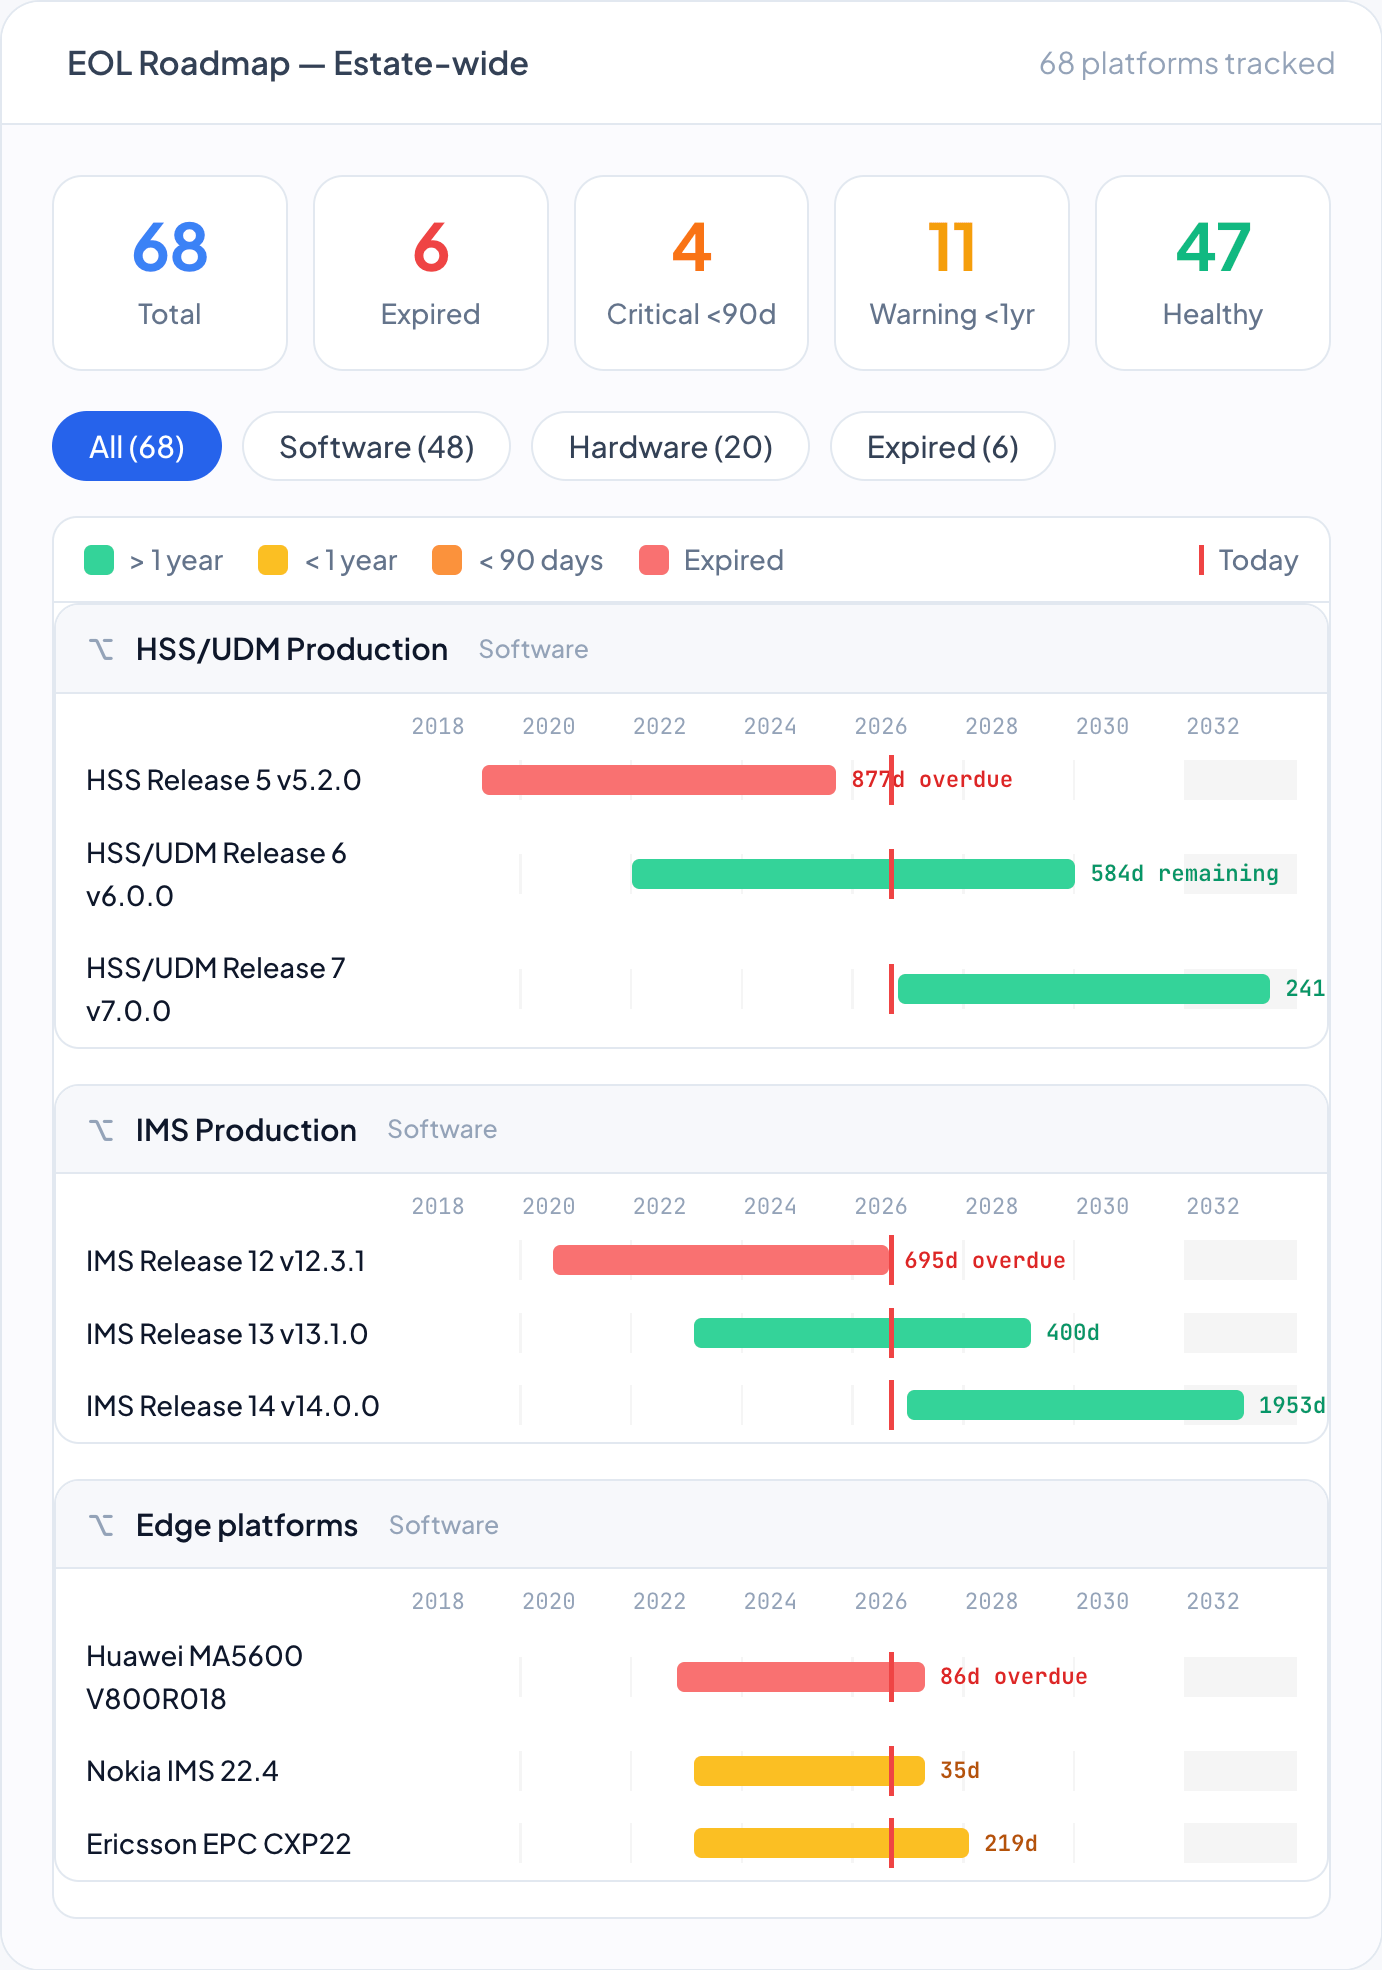
Task: Click the green '> 1 year' legend swatch
Action: tap(99, 560)
